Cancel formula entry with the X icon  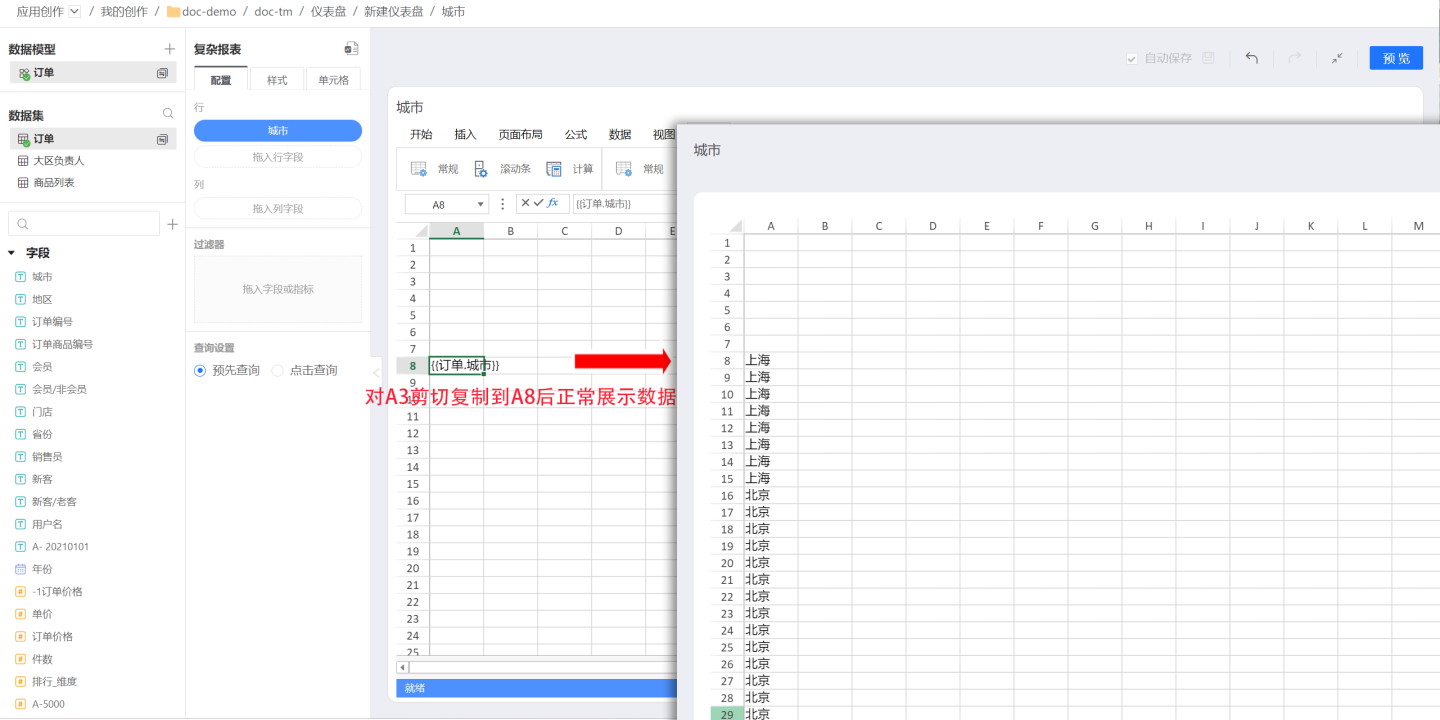coord(525,203)
